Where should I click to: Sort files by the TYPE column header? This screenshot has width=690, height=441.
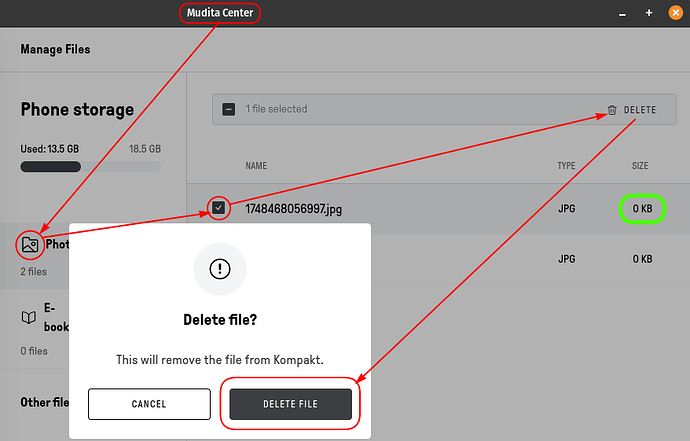(x=568, y=165)
